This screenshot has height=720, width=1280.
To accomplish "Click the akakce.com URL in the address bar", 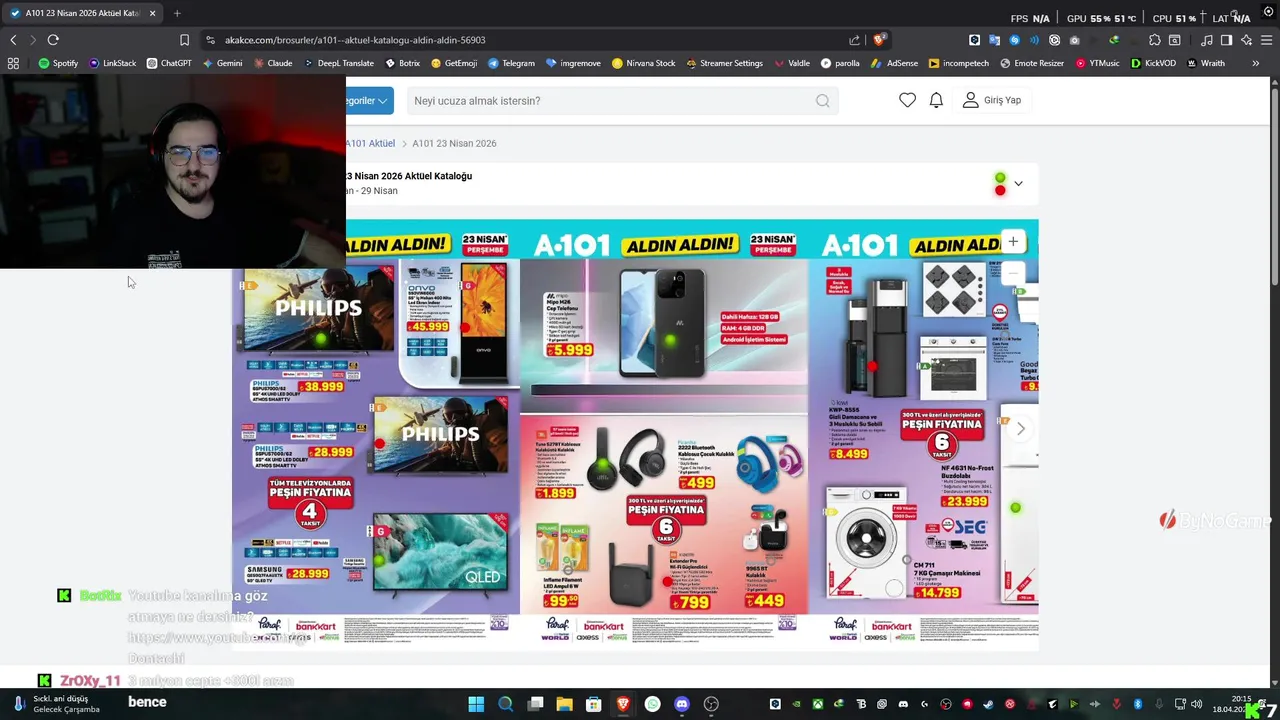I will click(x=355, y=40).
